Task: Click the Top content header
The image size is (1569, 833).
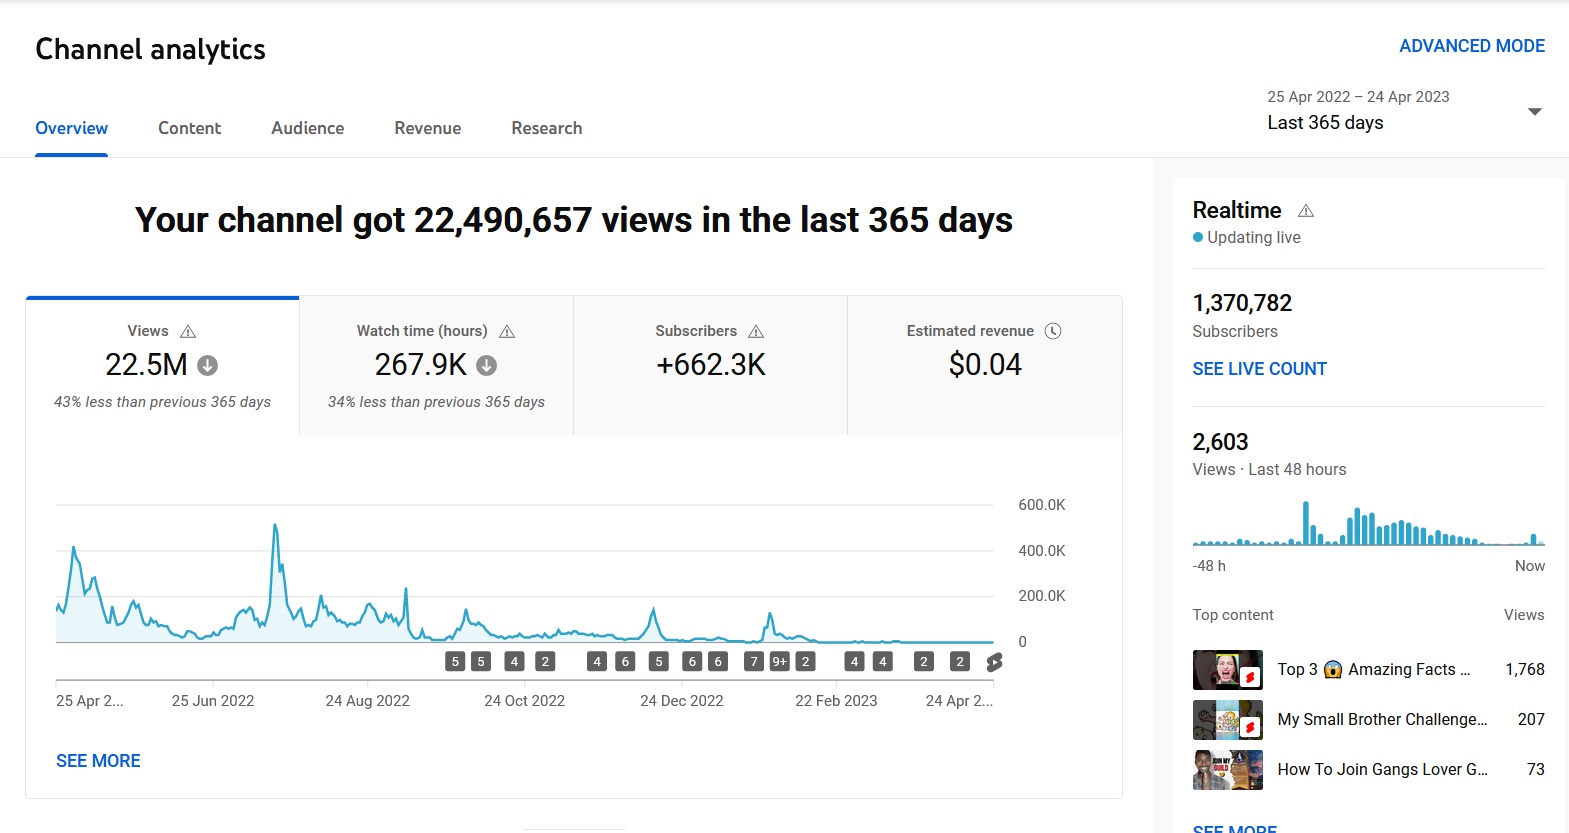Action: [x=1233, y=615]
